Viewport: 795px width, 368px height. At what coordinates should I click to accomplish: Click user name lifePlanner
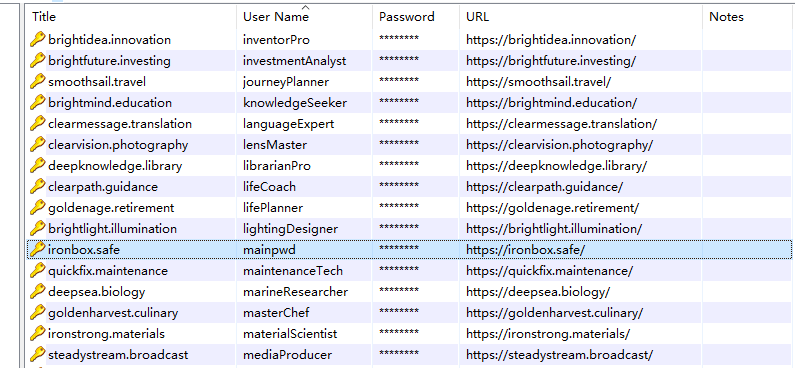coord(273,208)
